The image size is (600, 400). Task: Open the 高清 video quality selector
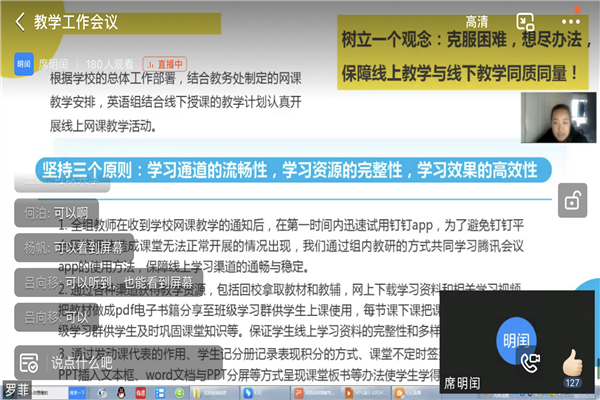tap(477, 21)
